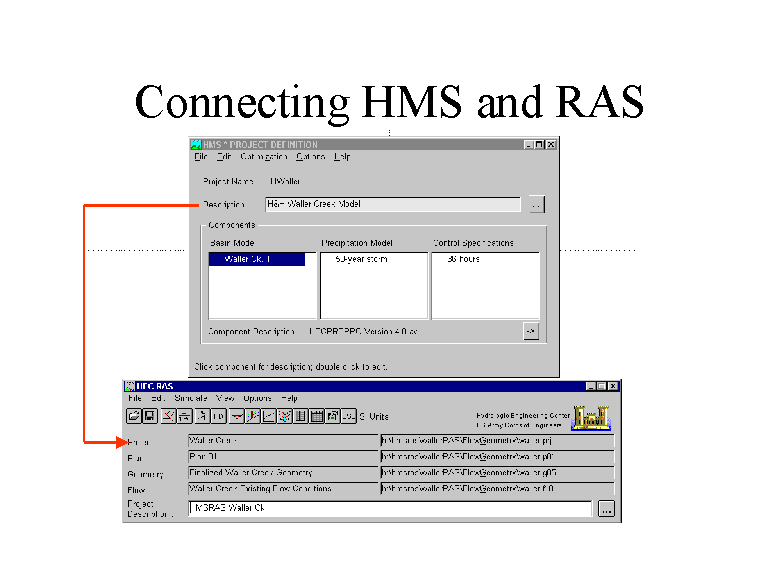Screen dimensions: 768x576
Task: Click the view cross sections icon in HEC-RAS
Action: pos(253,416)
